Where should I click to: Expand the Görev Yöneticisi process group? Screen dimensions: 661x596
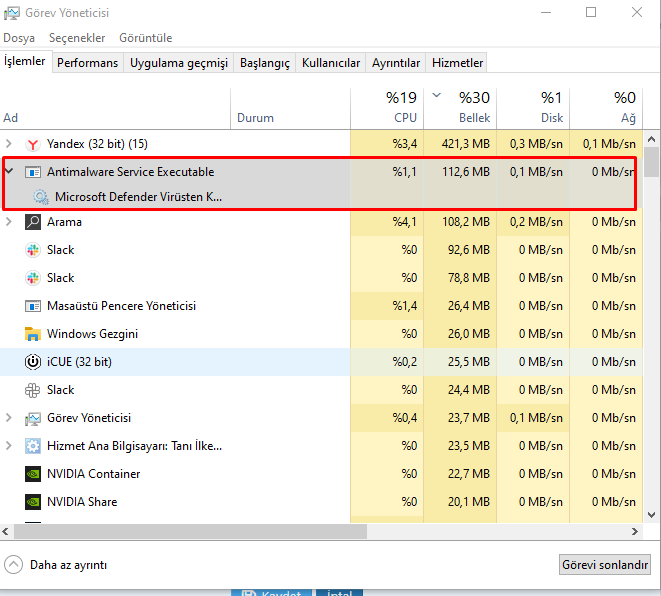coord(8,418)
